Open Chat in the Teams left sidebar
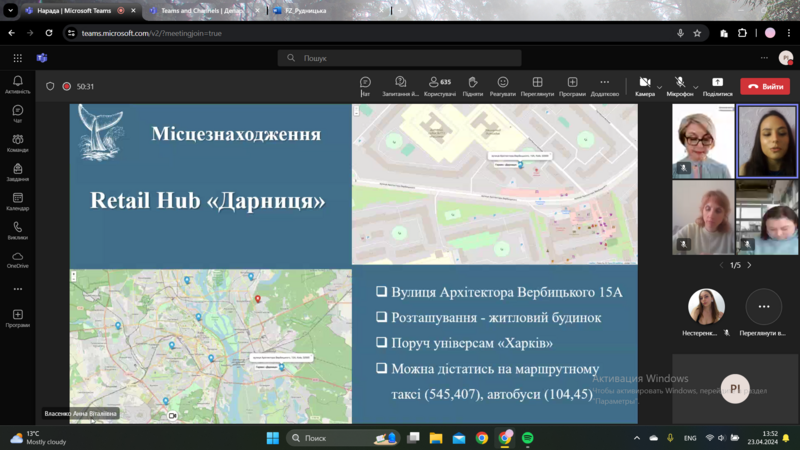The width and height of the screenshot is (800, 450). (x=17, y=114)
